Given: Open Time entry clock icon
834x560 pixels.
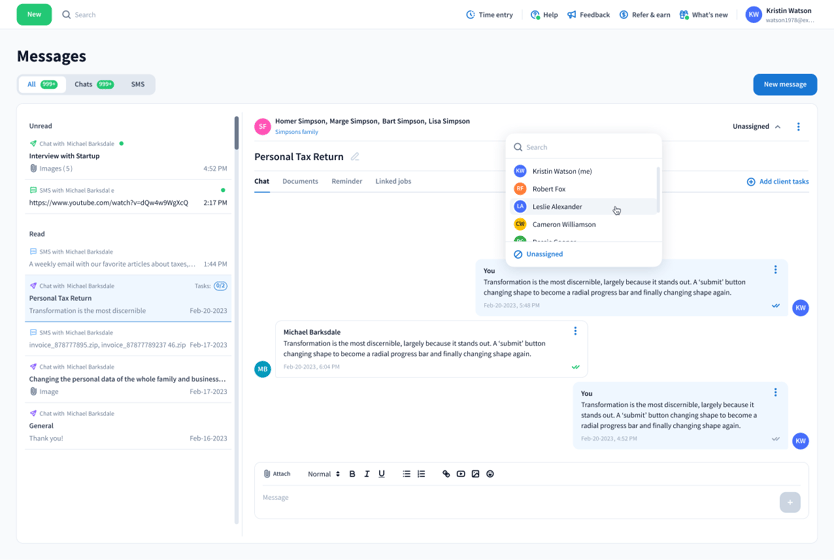Looking at the screenshot, I should point(470,15).
